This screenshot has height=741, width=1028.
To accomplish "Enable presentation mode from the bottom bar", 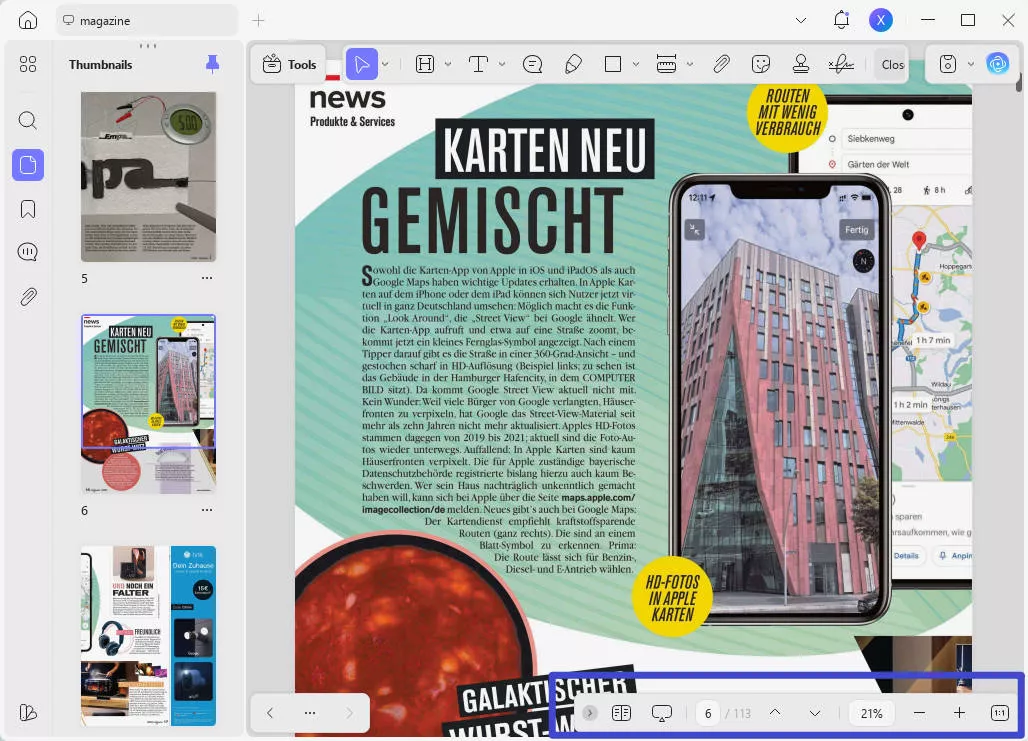I will (x=661, y=713).
